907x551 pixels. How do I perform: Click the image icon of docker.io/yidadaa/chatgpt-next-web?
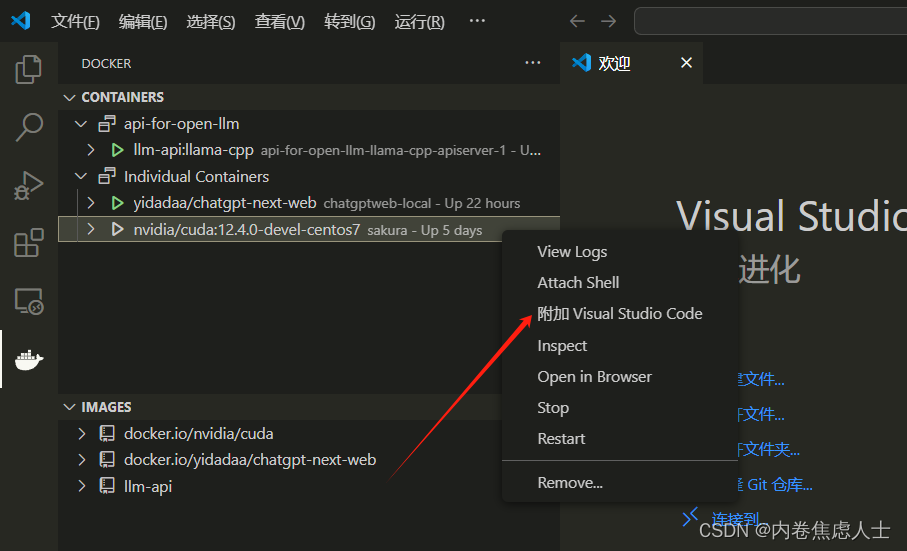point(107,460)
